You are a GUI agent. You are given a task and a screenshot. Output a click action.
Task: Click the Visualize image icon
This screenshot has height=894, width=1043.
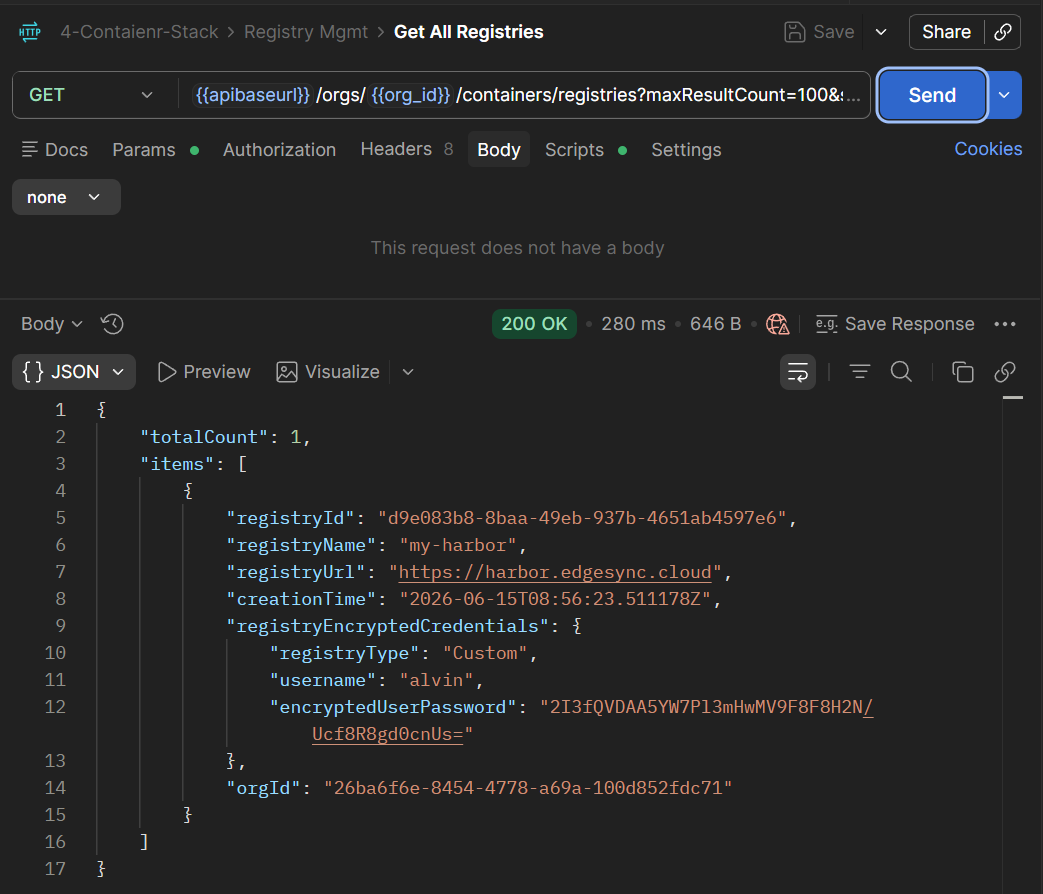287,372
